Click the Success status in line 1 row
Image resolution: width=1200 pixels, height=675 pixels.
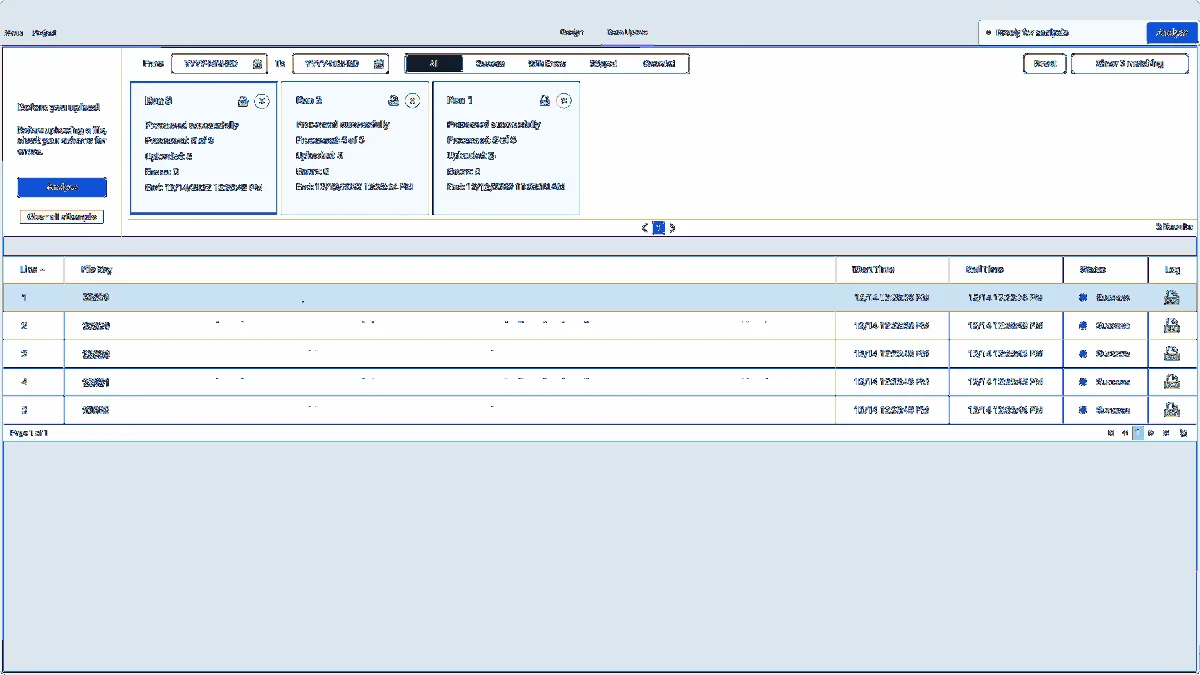[1105, 297]
